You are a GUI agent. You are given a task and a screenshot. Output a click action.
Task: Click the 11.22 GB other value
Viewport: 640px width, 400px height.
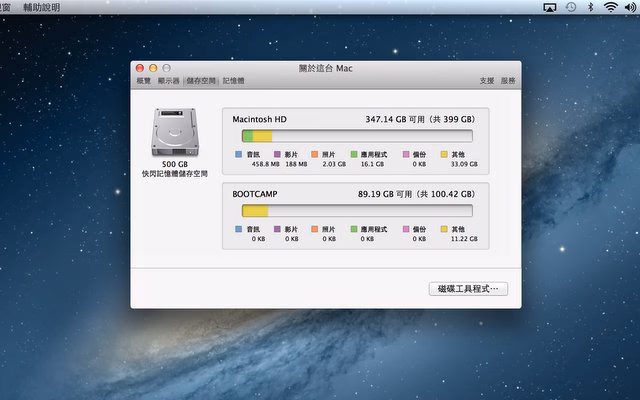(x=464, y=239)
